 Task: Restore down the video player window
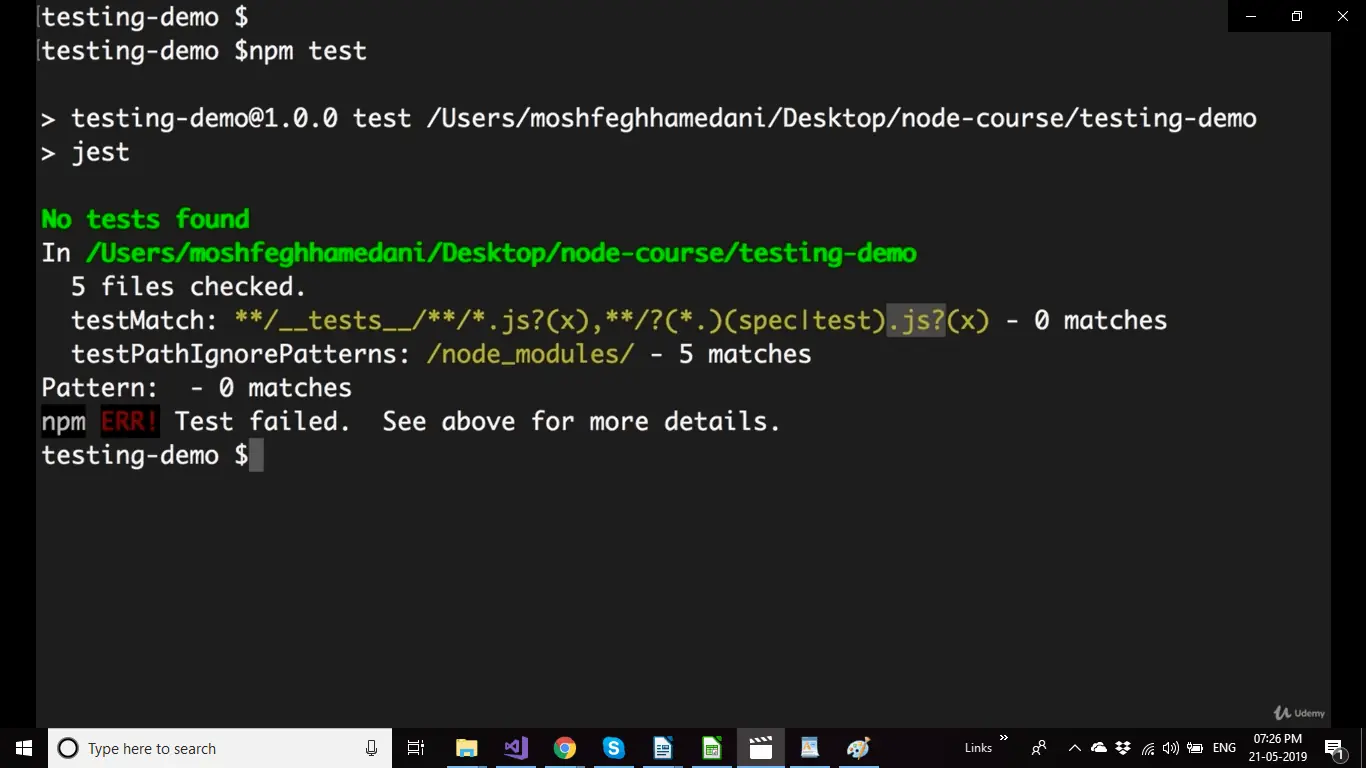point(1297,16)
